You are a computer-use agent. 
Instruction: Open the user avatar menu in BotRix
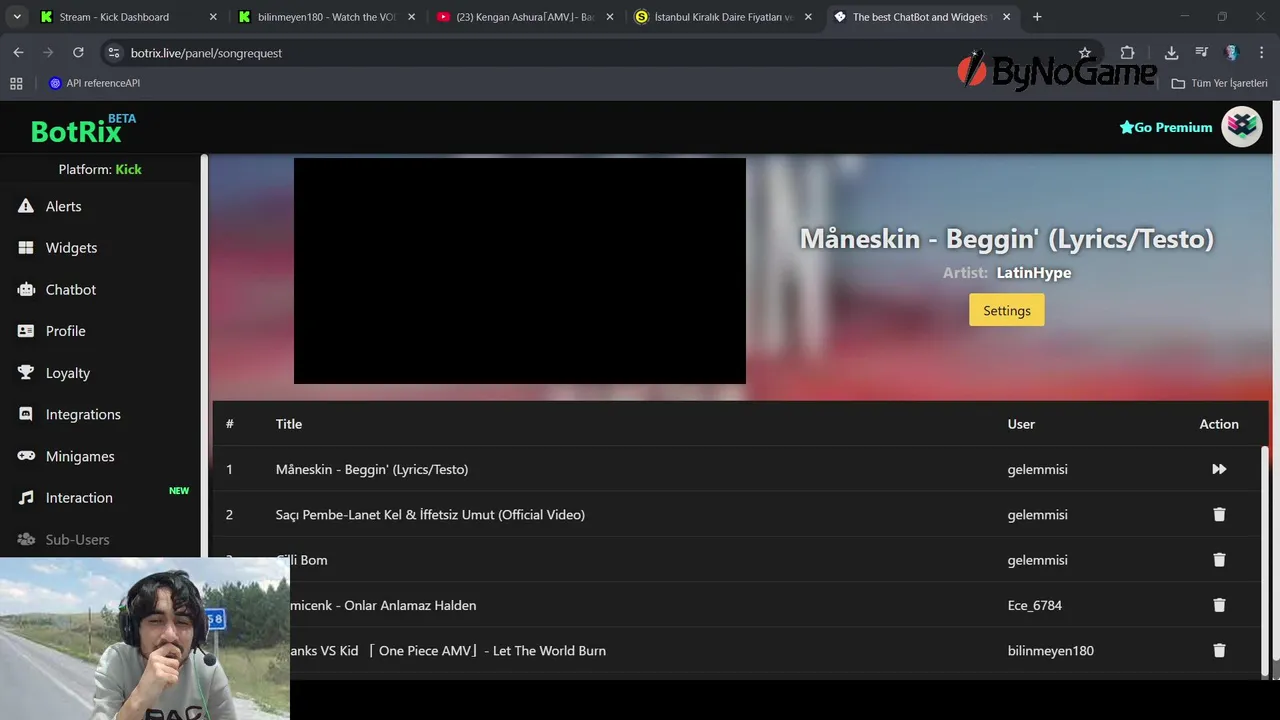coord(1242,127)
